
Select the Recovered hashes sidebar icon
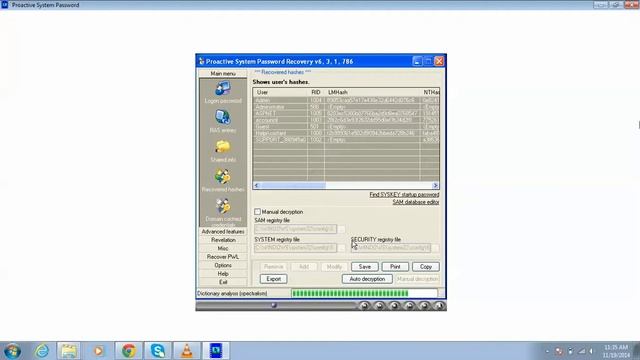tap(223, 177)
